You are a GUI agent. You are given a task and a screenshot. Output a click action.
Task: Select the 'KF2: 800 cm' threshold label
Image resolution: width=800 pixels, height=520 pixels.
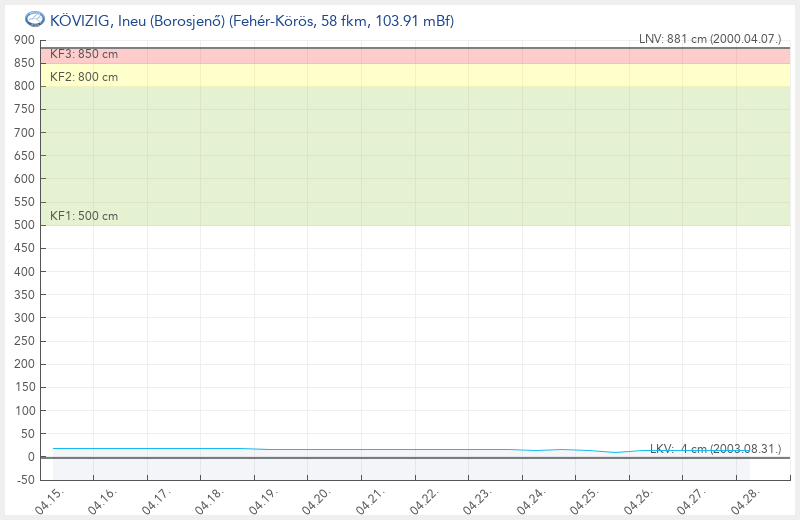(84, 77)
